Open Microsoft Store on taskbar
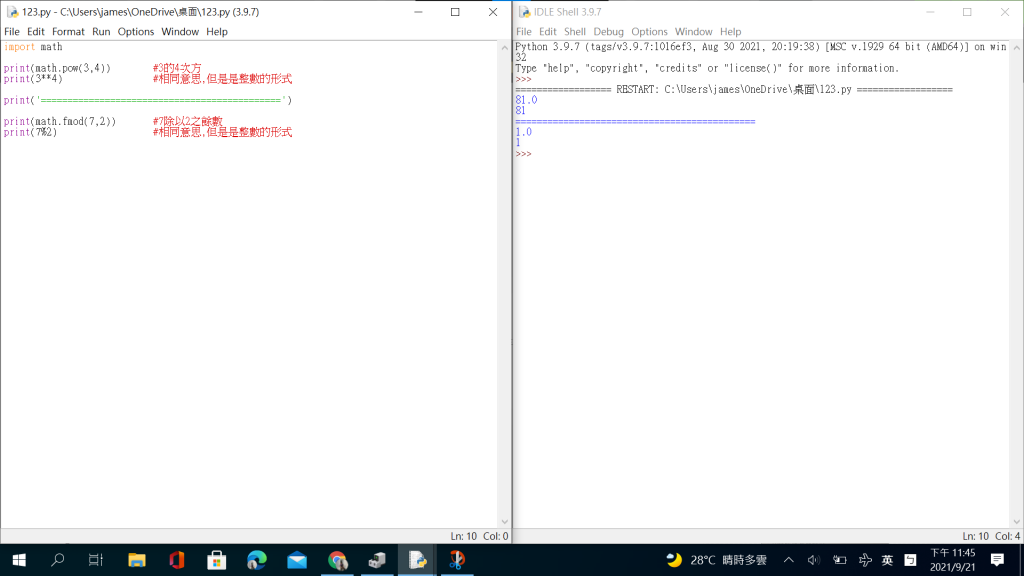1024x576 pixels. pyautogui.click(x=217, y=560)
